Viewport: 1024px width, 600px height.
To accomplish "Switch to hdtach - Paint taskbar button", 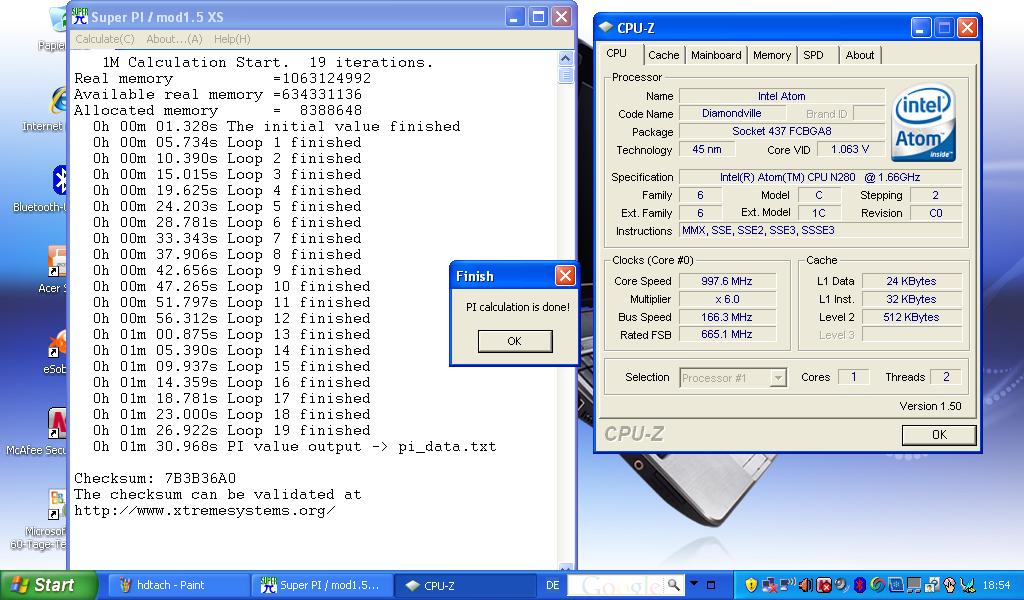I will [x=178, y=585].
